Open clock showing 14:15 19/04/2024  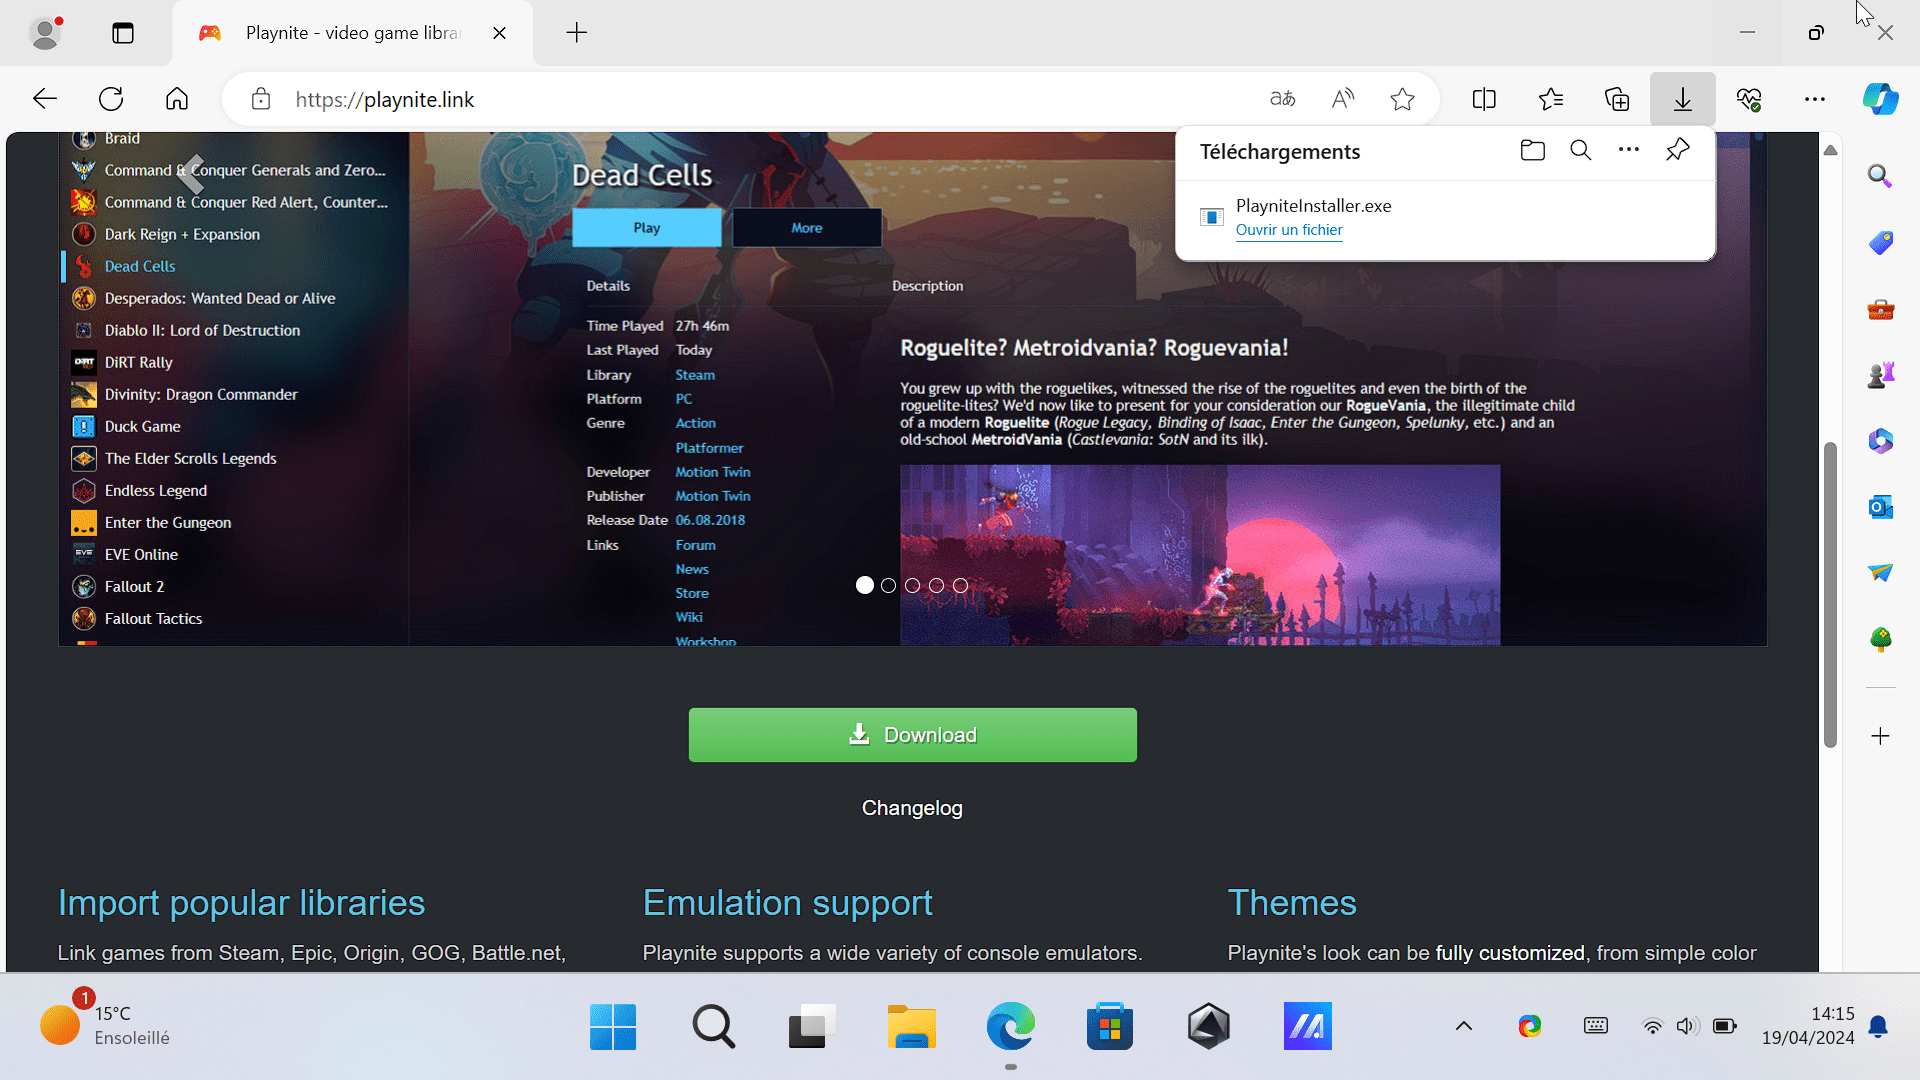1808,1026
